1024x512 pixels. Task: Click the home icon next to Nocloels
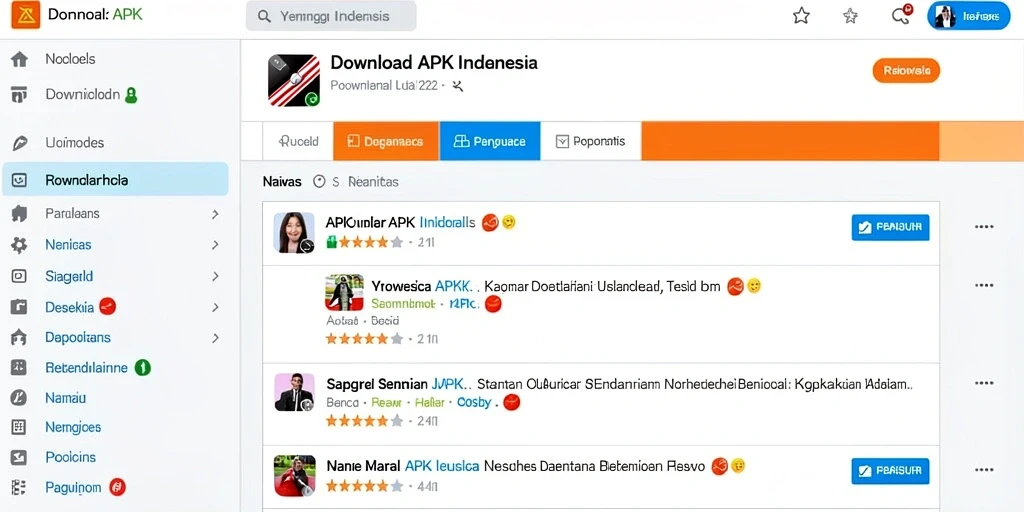click(20, 59)
